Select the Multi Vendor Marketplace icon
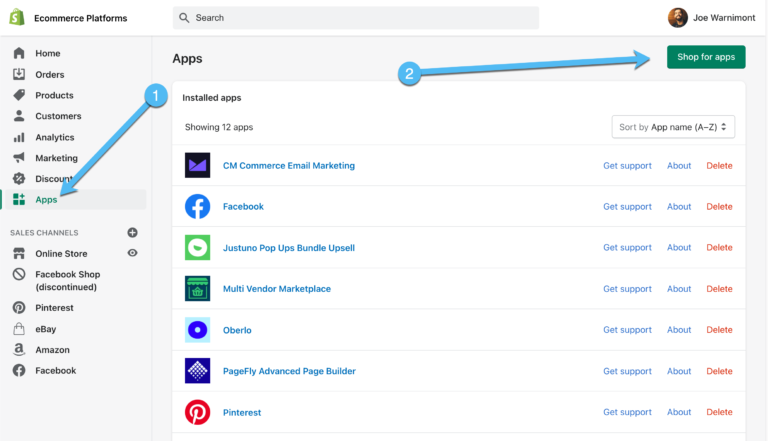This screenshot has width=768, height=441. tap(197, 289)
